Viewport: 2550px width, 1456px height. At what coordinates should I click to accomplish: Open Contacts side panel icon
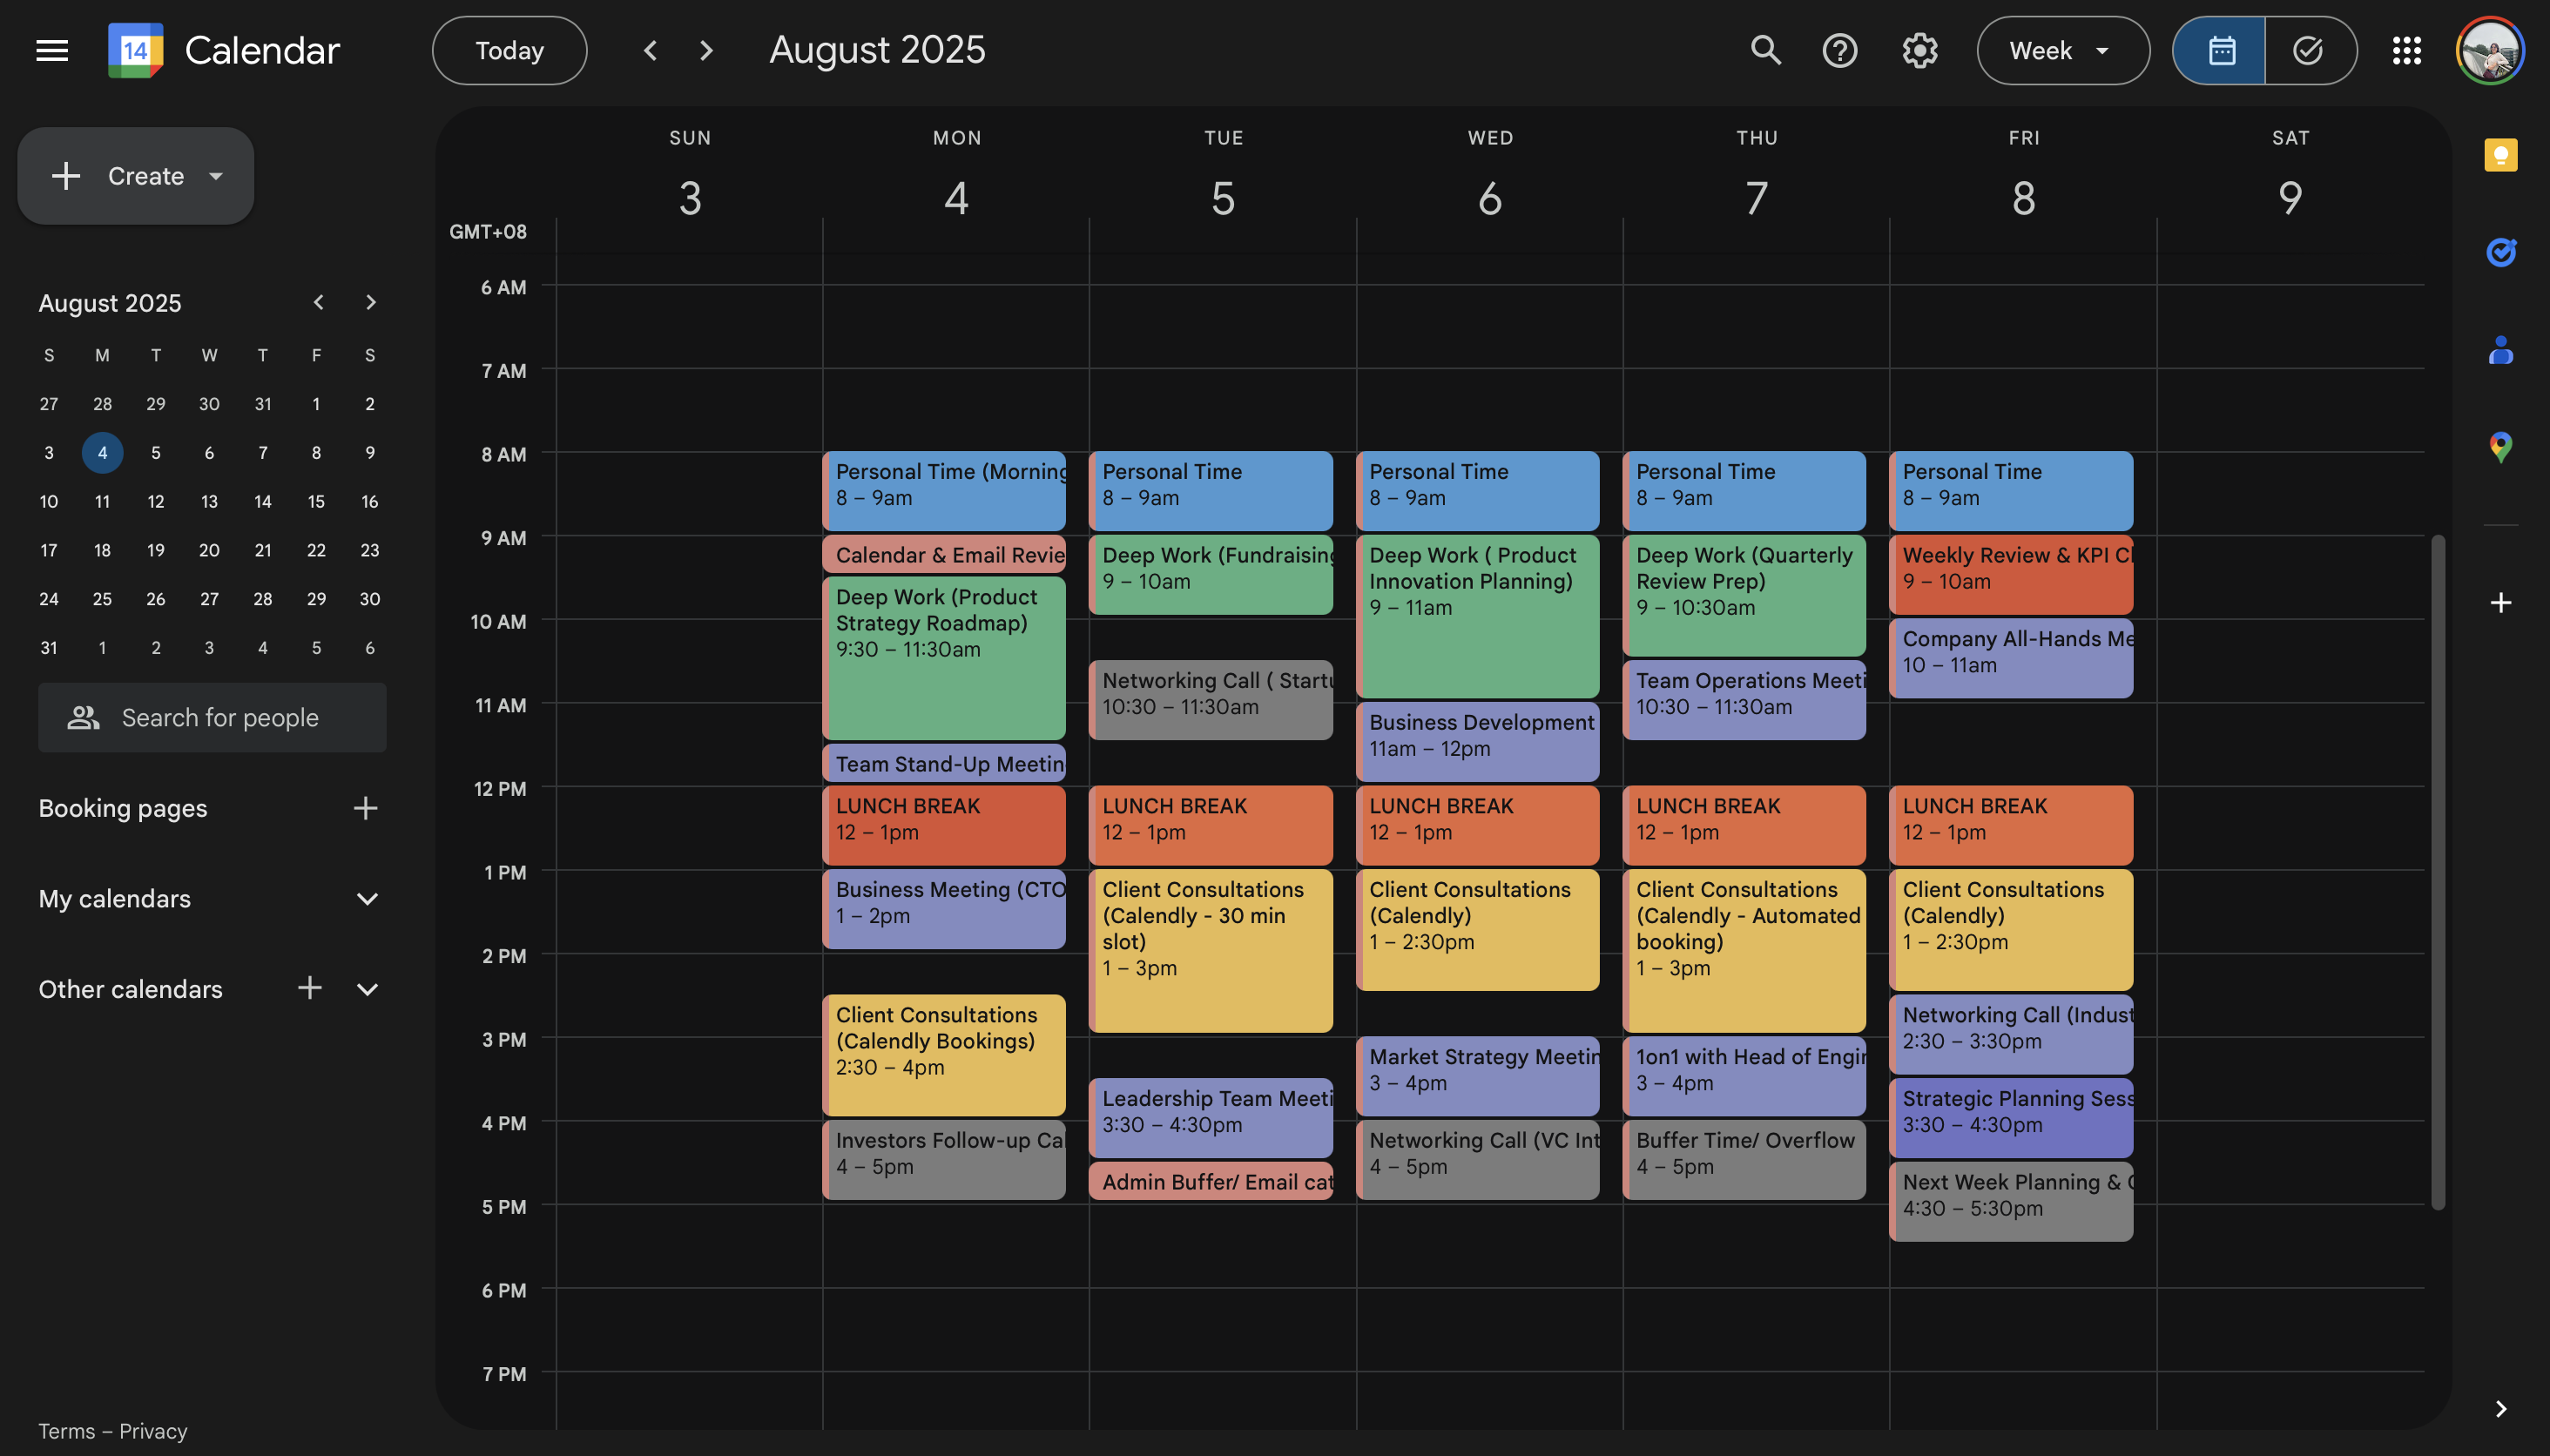tap(2500, 349)
